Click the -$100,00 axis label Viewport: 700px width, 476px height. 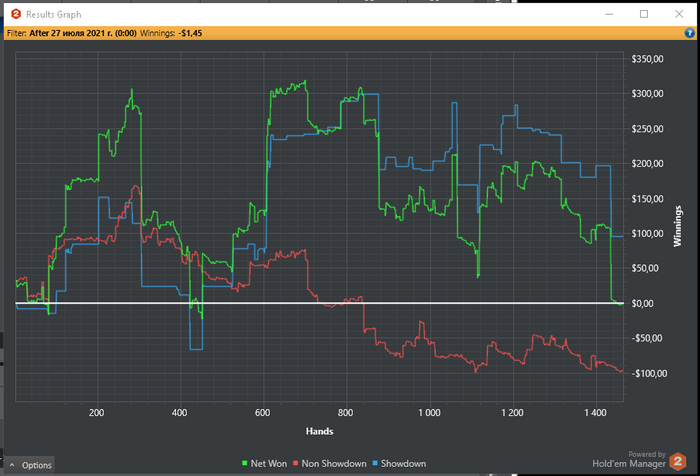tap(649, 374)
